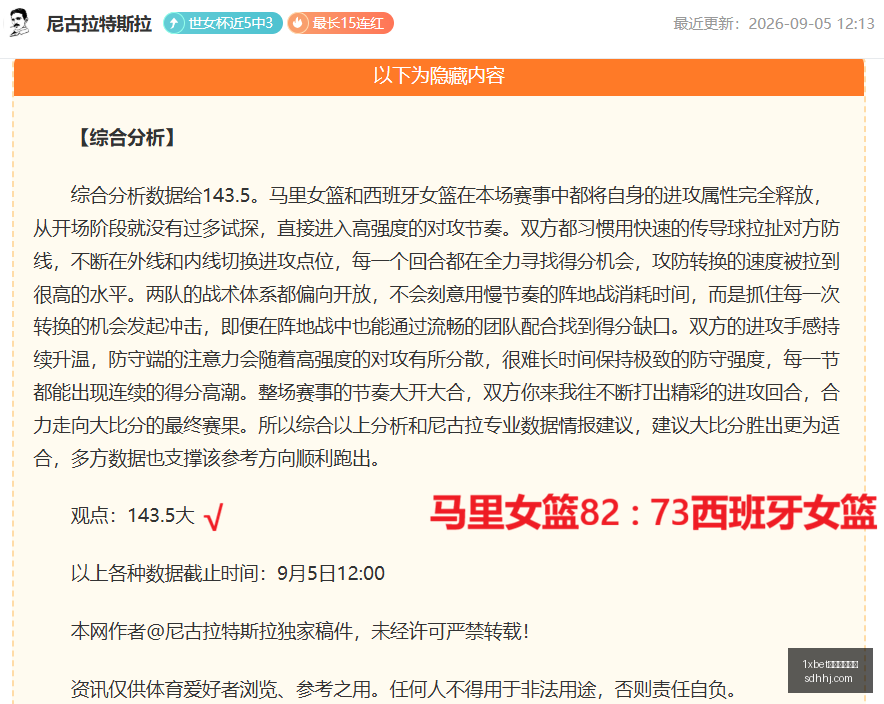884x704 pixels.
Task: Click the 资讯仅供体育爱好者浏览 disclaimer
Action: (x=404, y=689)
